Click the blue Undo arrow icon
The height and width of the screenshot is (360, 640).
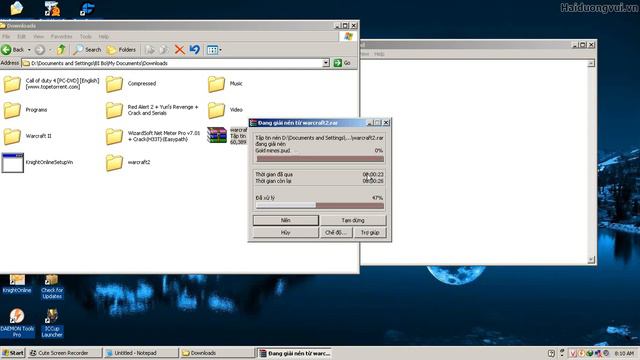pos(194,50)
